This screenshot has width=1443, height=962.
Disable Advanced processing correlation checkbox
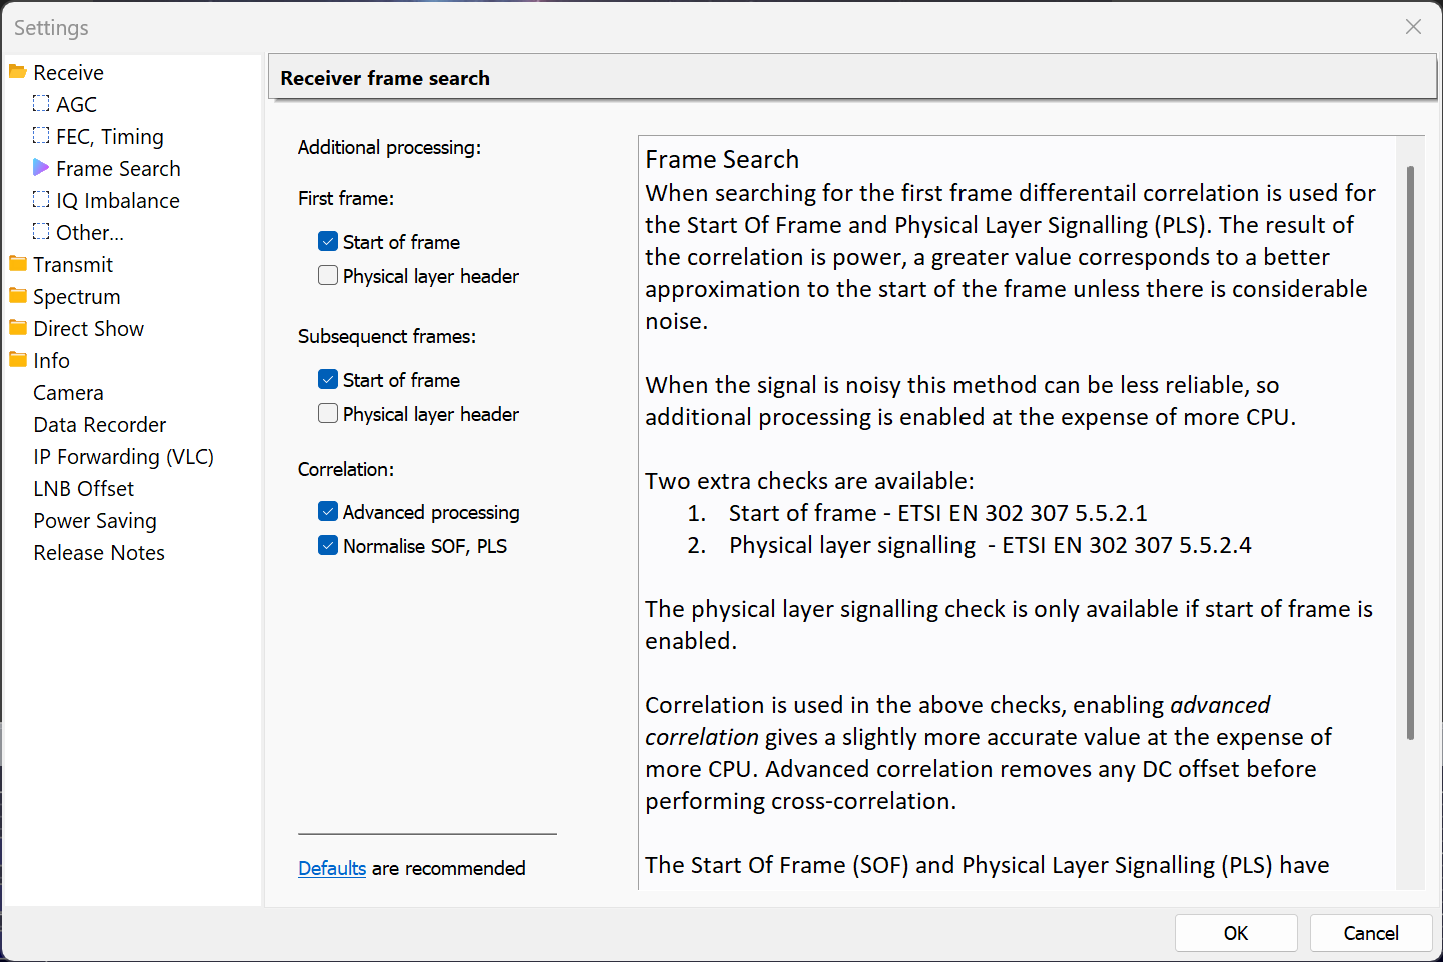pyautogui.click(x=328, y=512)
